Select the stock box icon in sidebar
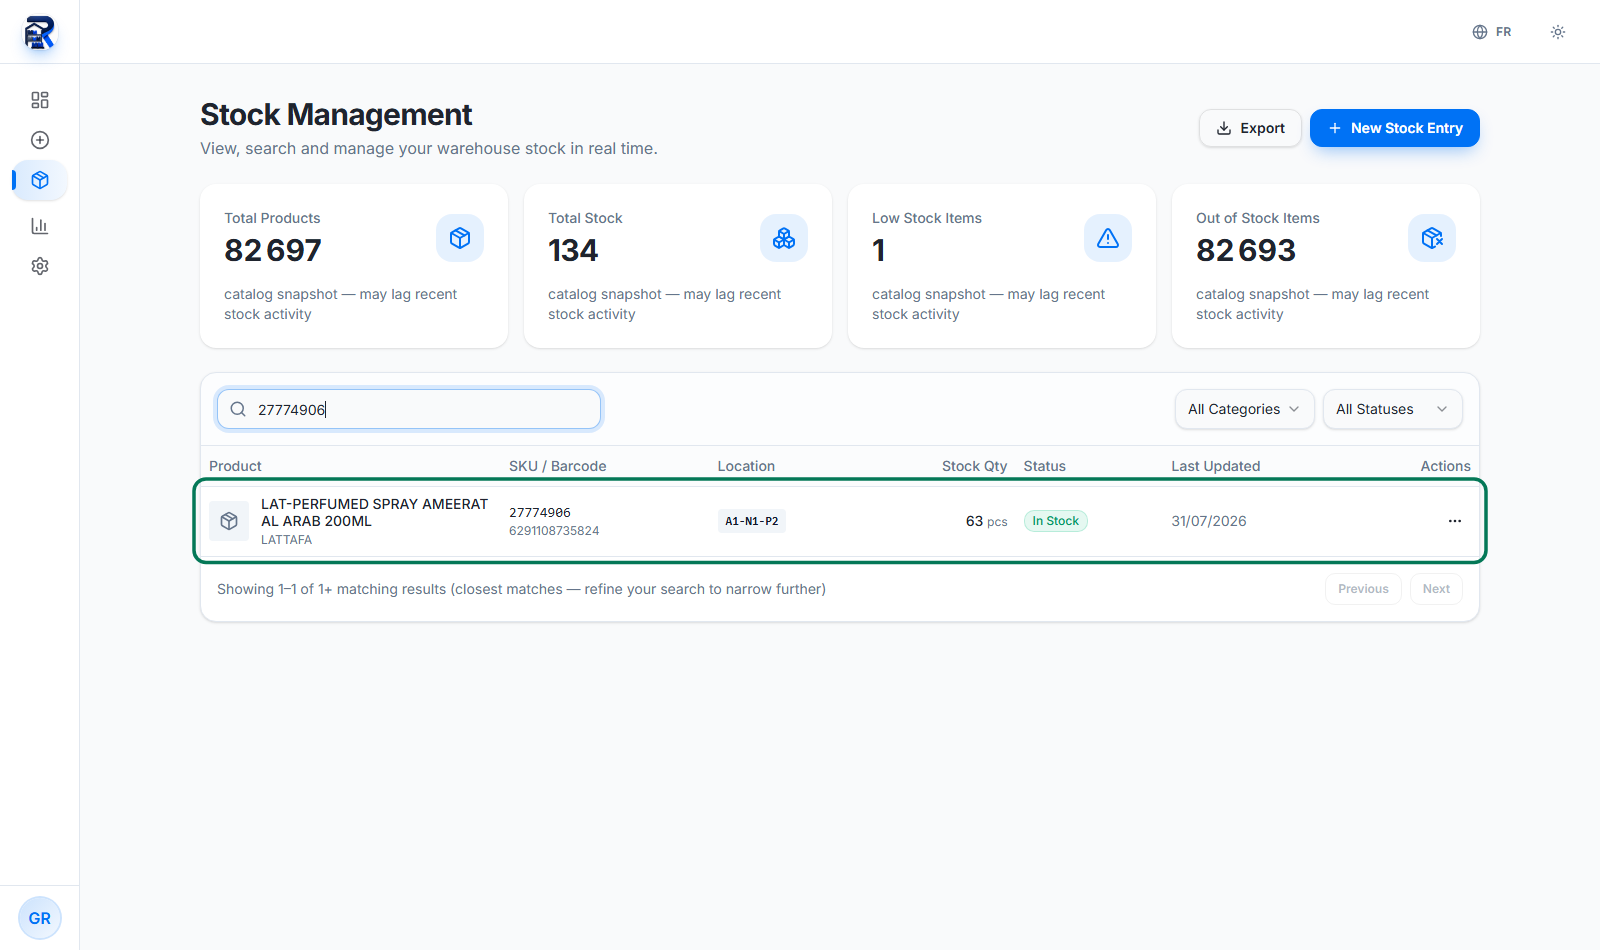Screen dimensions: 1600x950 pos(40,180)
